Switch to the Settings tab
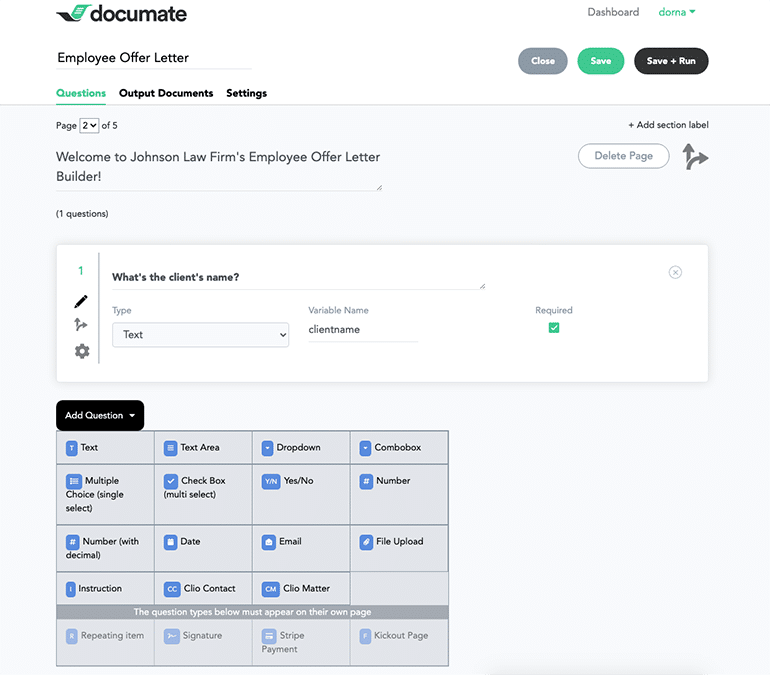The image size is (770, 675). coord(247,93)
